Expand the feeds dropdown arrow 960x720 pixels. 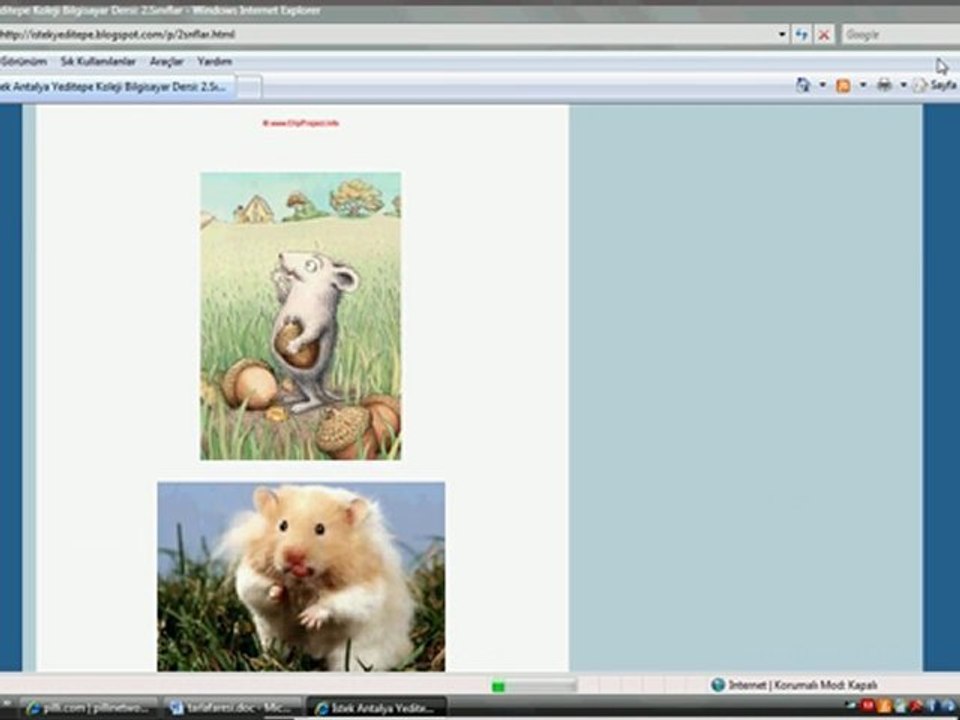pos(863,85)
